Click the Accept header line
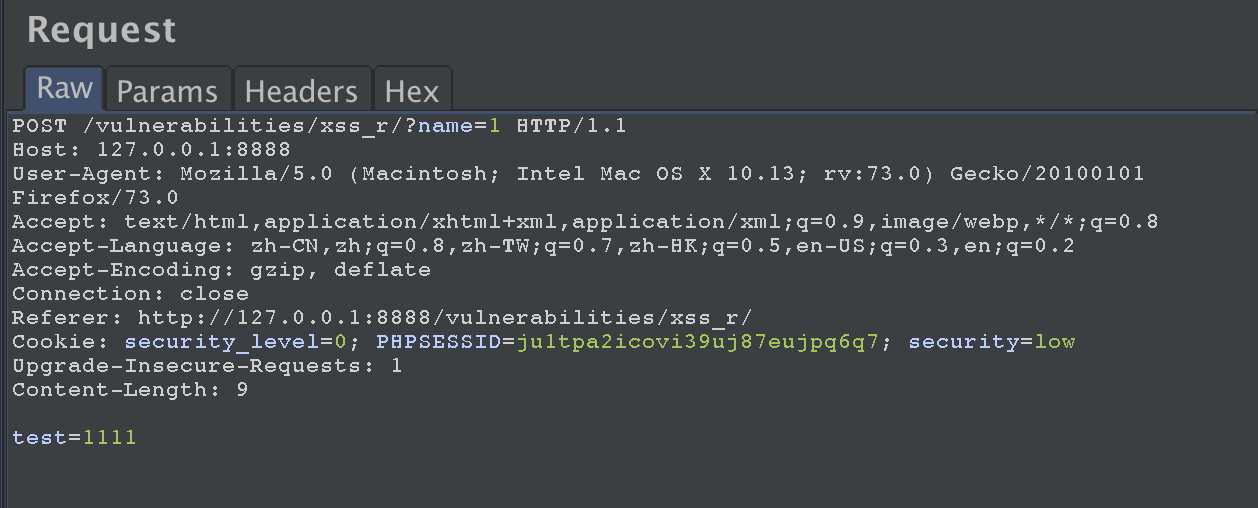The image size is (1258, 508). point(585,222)
